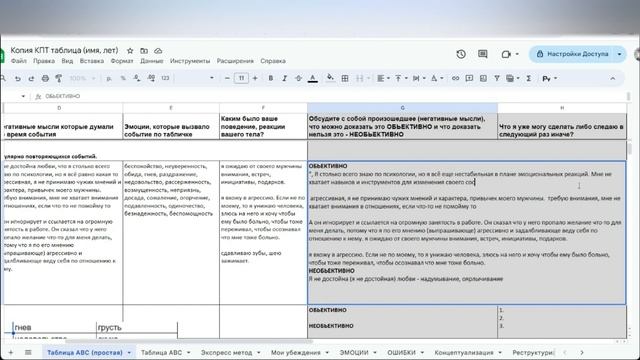Viewport: 640px width, 360px height.
Task: Open the zoom 100% dropdown
Action: [82, 78]
